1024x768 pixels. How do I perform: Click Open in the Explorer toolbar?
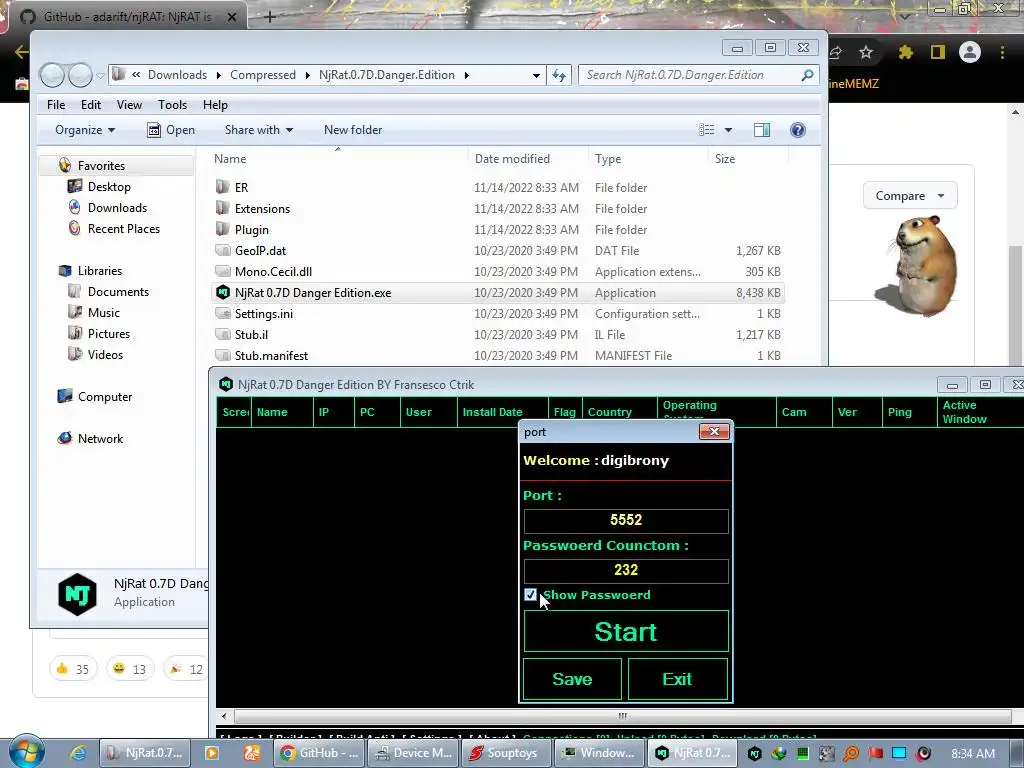pyautogui.click(x=171, y=130)
